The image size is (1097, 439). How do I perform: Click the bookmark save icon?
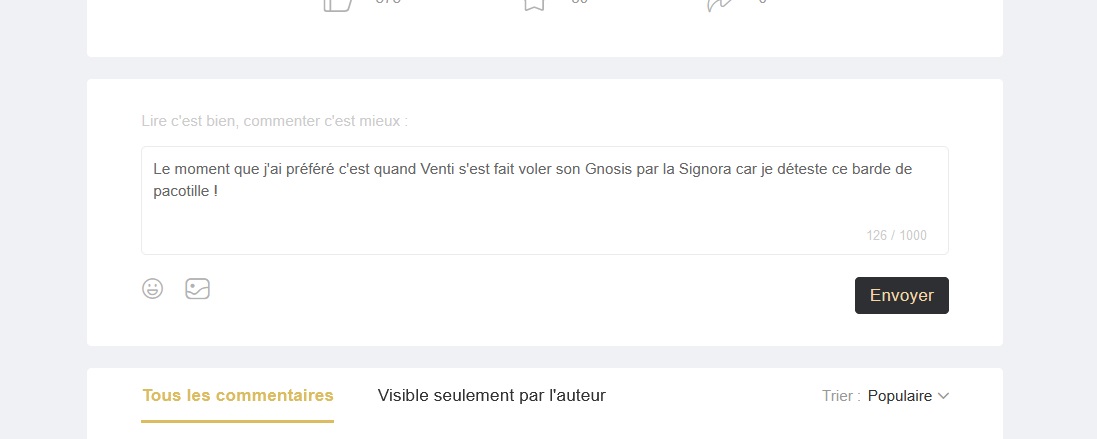click(x=534, y=5)
